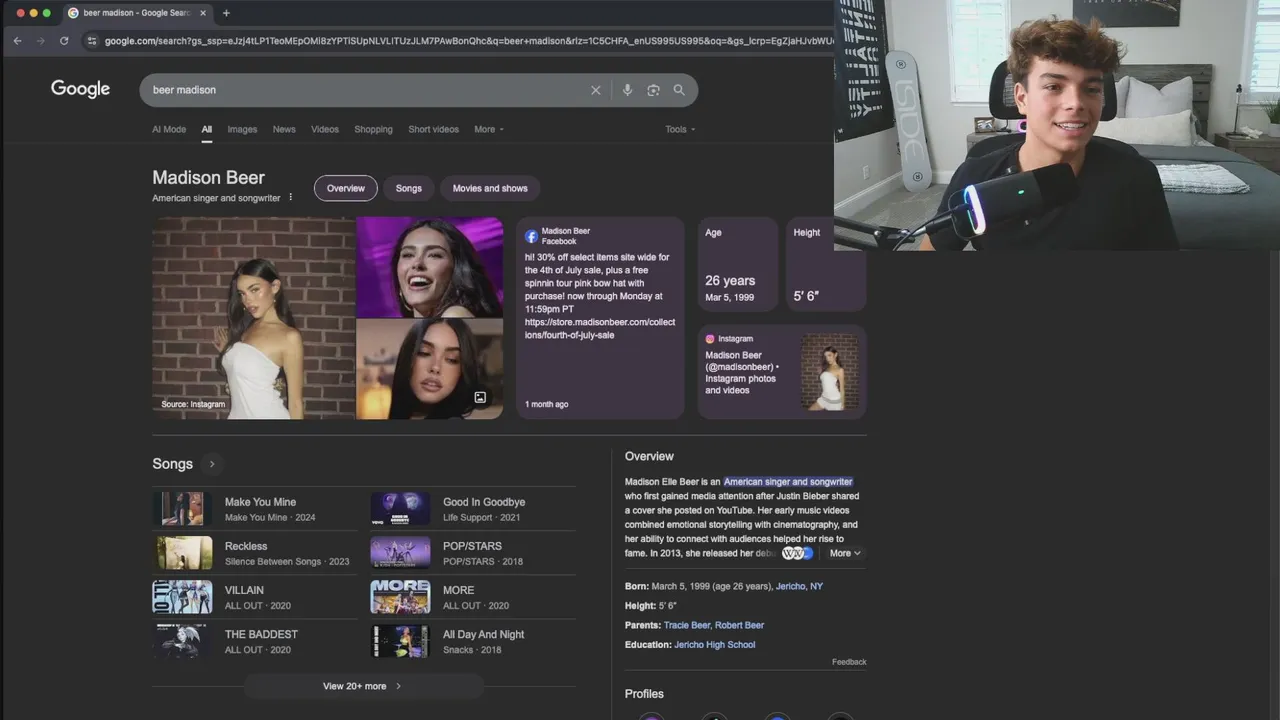
Task: Open the Tools dropdown
Action: tap(680, 129)
